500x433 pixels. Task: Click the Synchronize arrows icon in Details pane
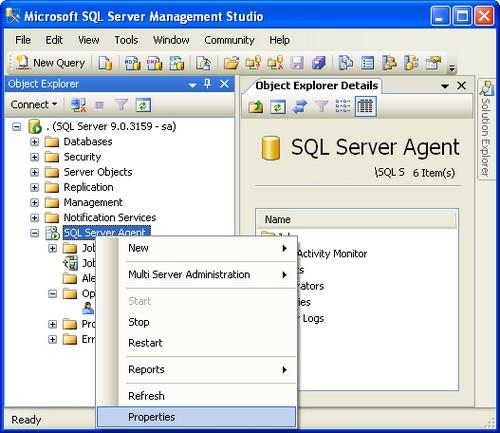click(299, 107)
